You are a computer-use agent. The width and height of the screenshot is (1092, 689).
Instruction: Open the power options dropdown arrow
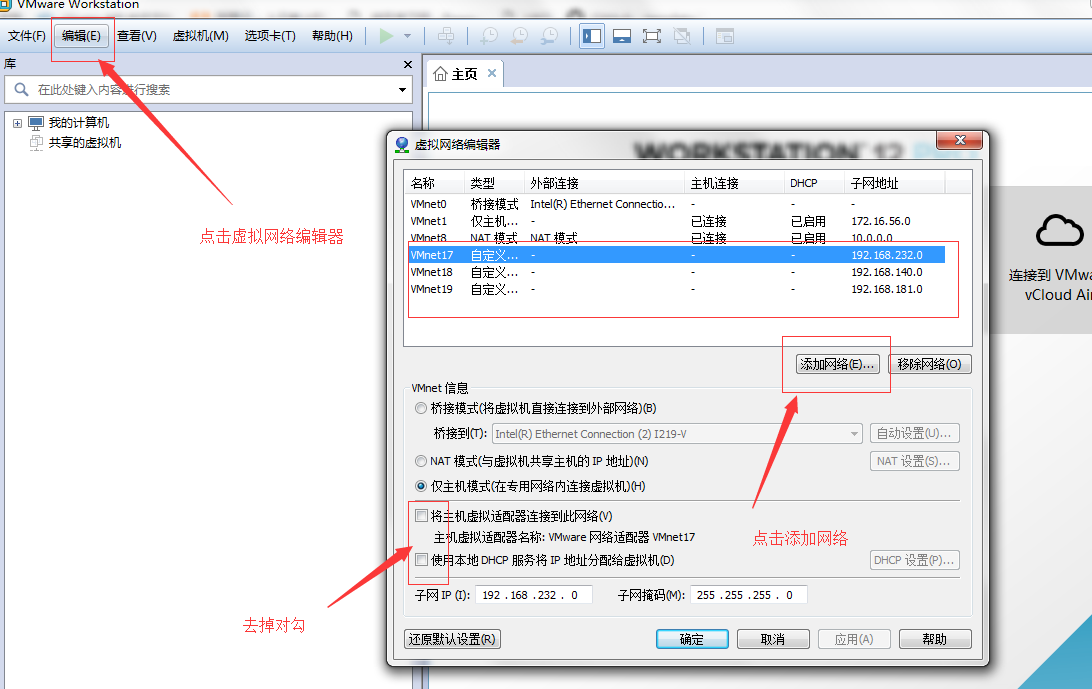click(407, 36)
